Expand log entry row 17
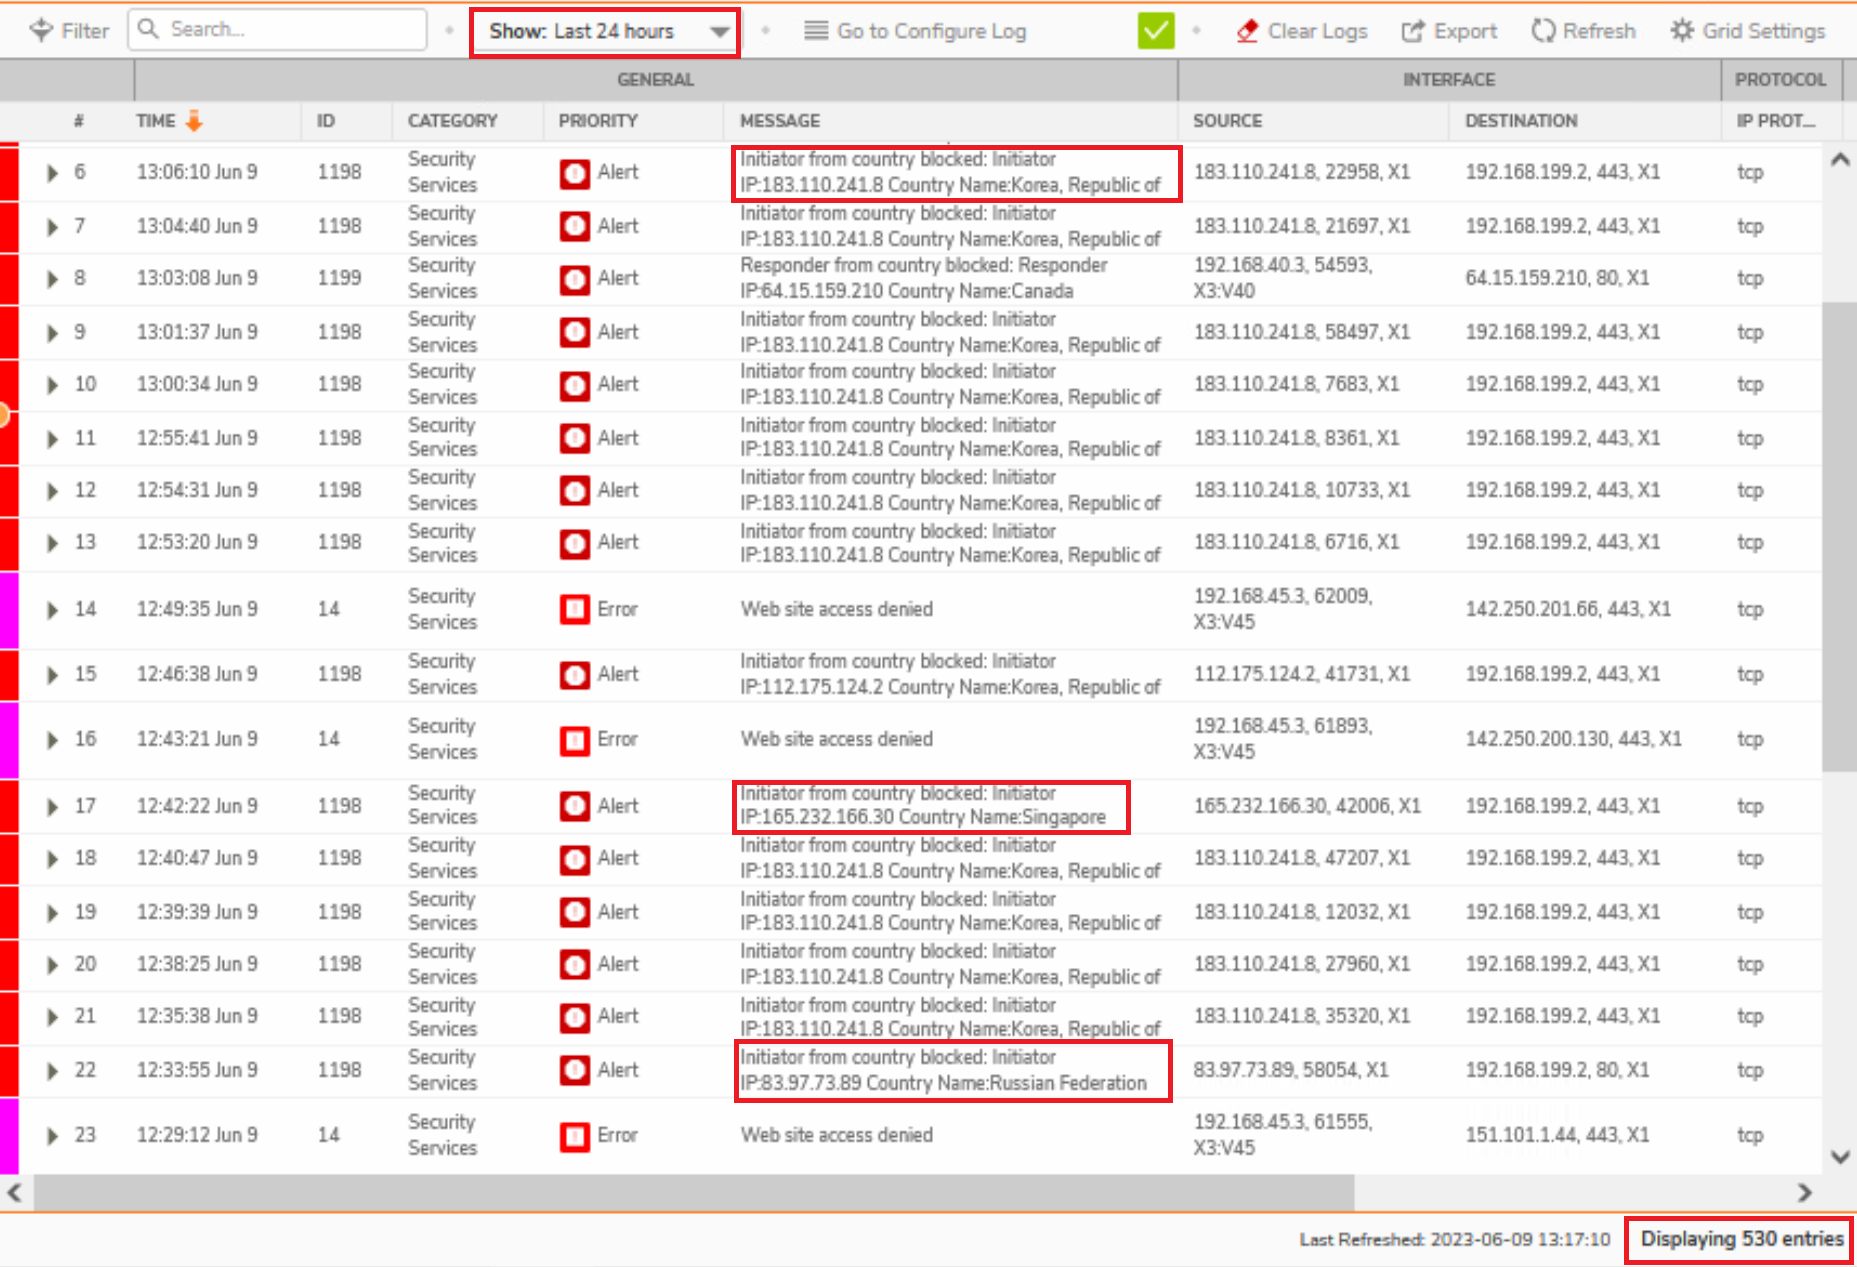This screenshot has width=1857, height=1267. [x=52, y=806]
